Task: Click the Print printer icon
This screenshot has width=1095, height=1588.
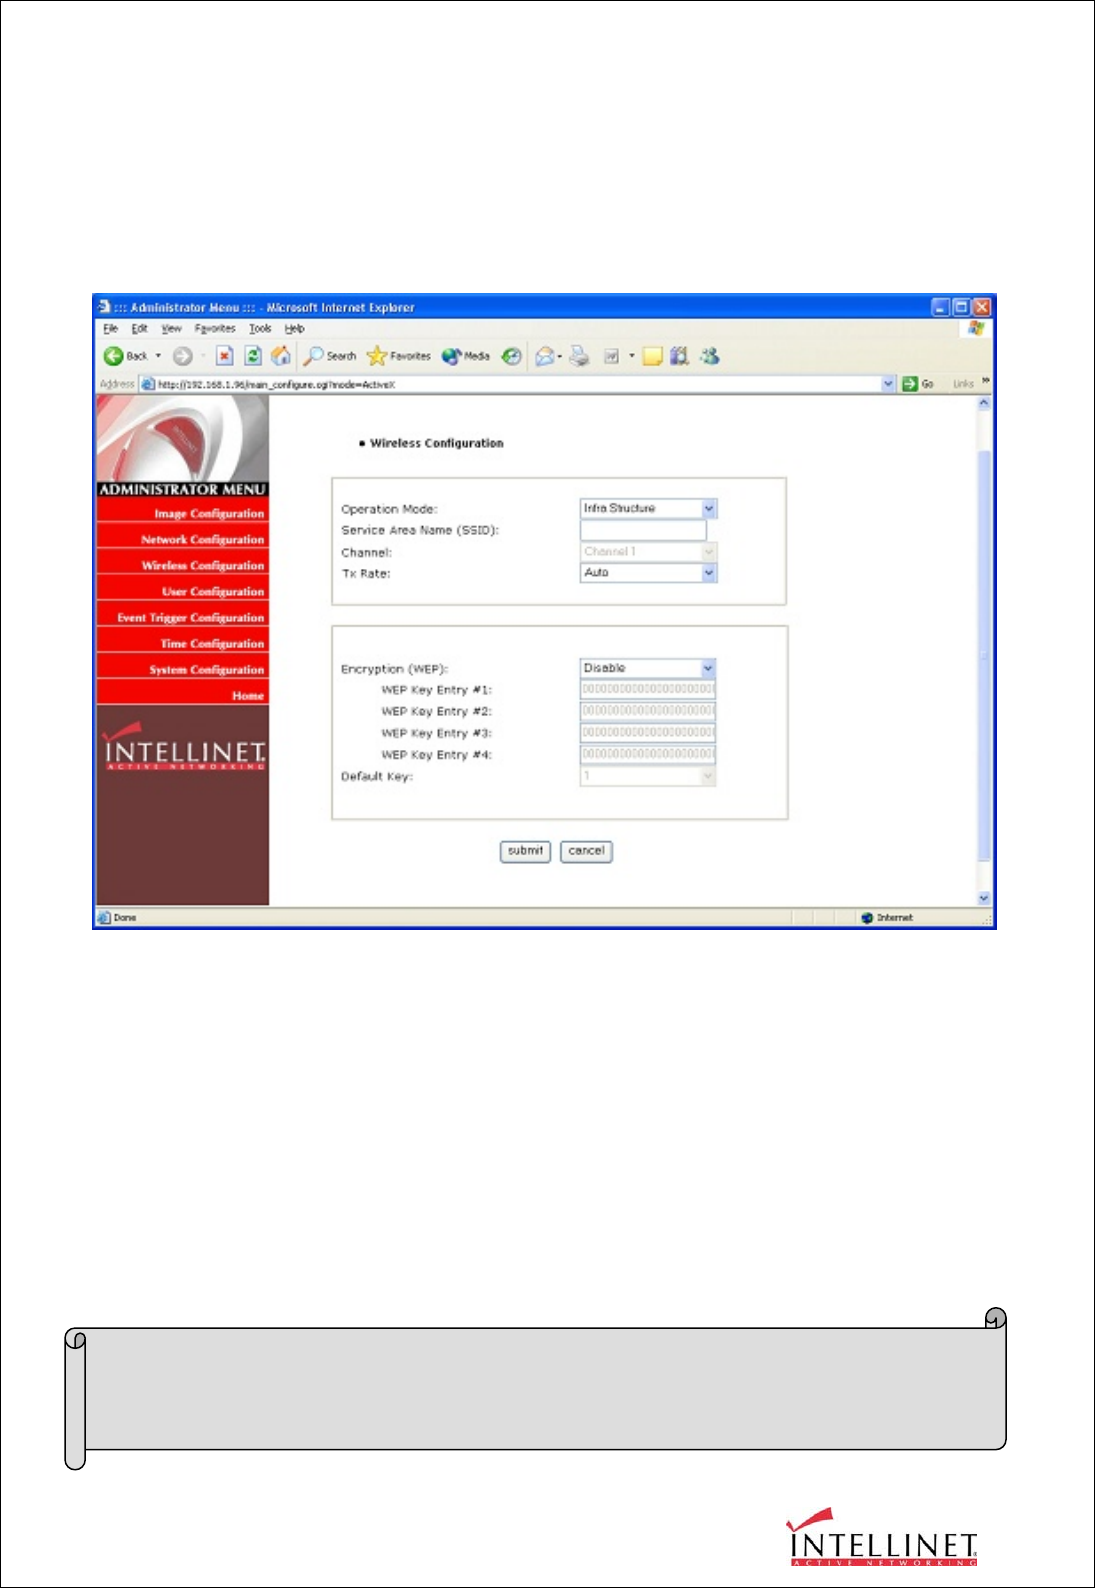Action: 579,356
